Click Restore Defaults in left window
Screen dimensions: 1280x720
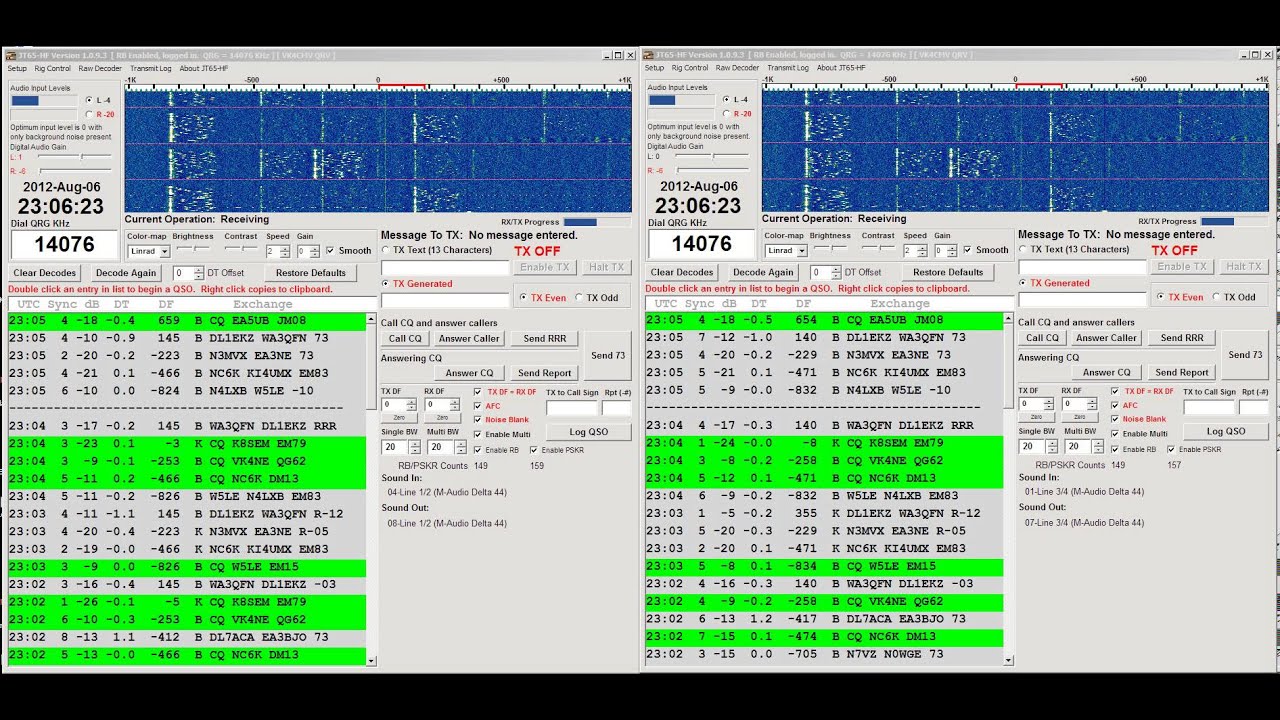[311, 273]
